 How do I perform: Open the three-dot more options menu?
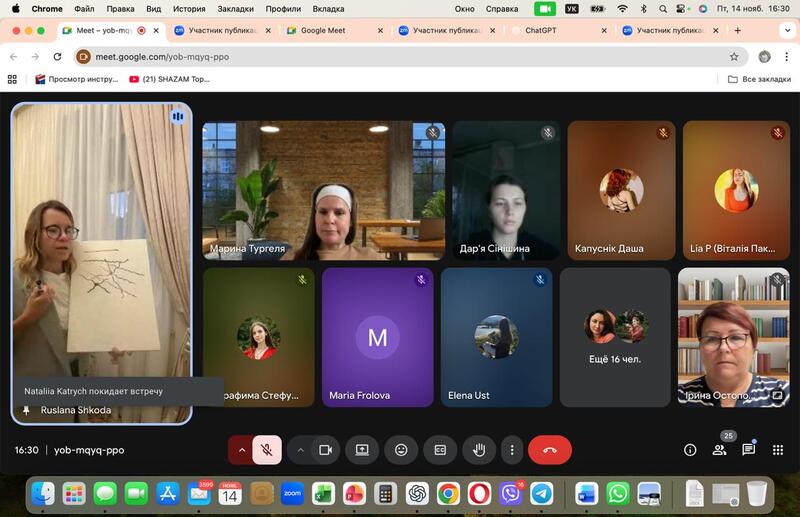[512, 450]
